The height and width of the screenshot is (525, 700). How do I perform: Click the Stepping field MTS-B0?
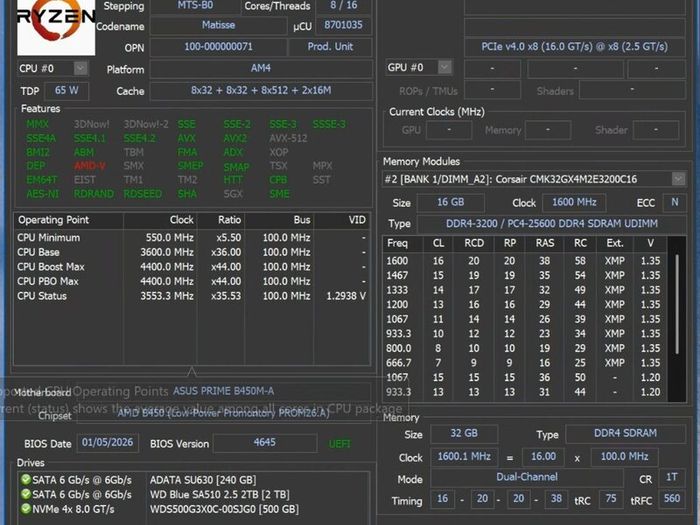click(x=195, y=5)
